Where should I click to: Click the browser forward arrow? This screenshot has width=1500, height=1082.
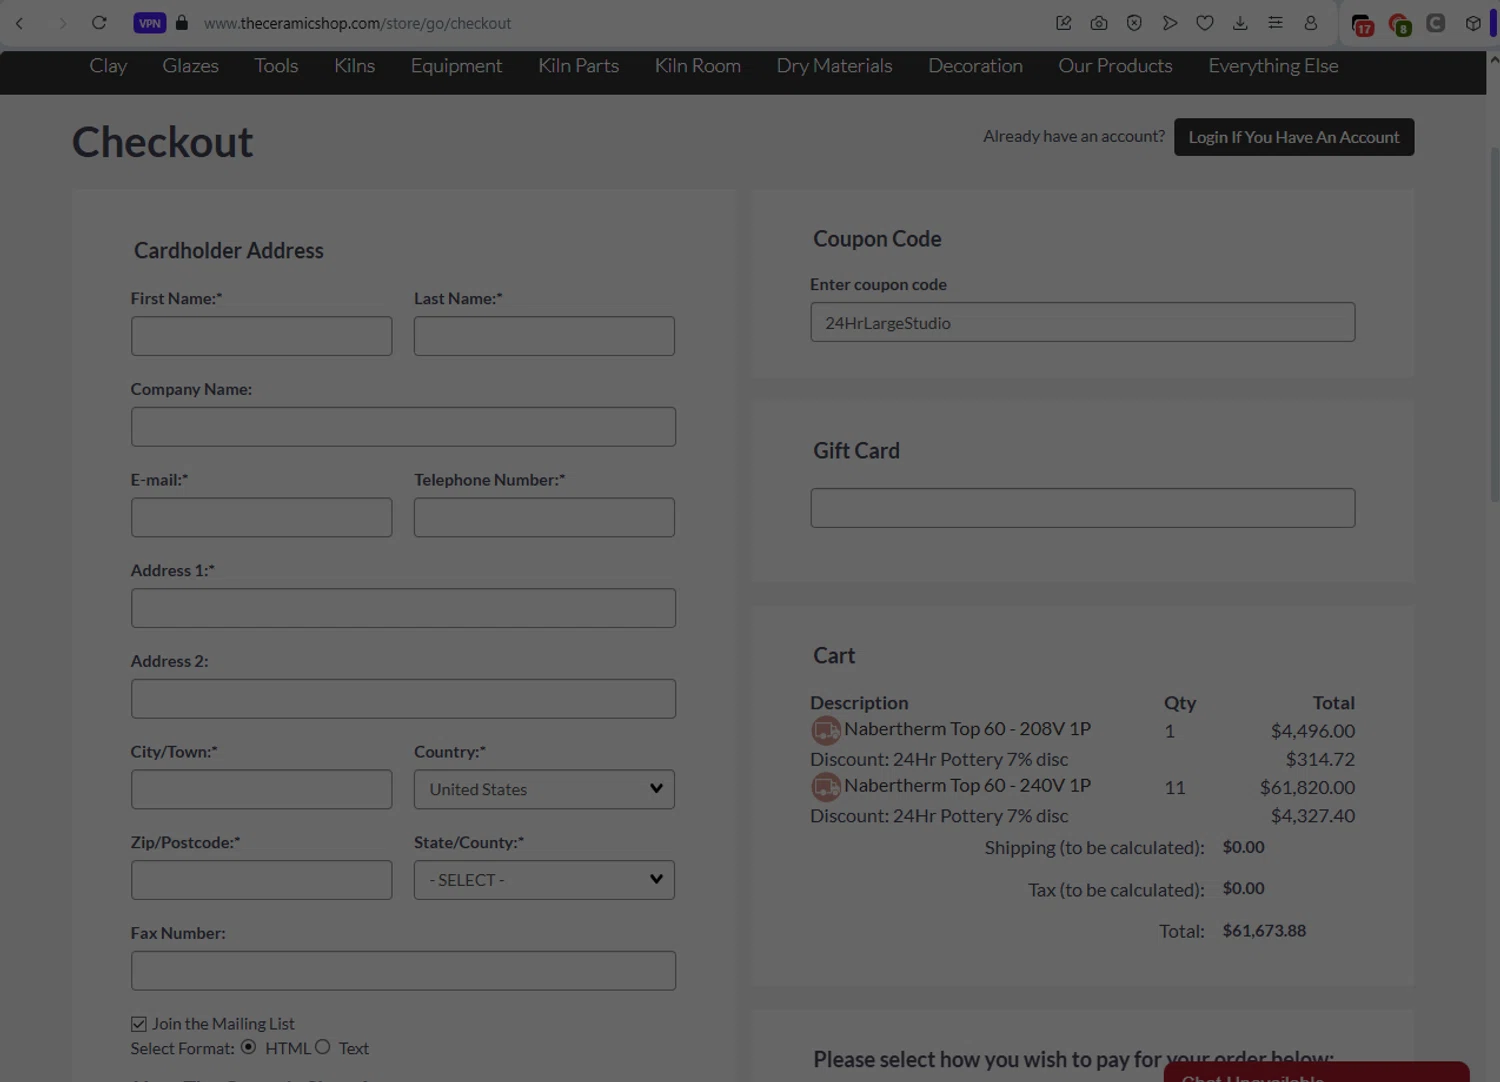62,23
